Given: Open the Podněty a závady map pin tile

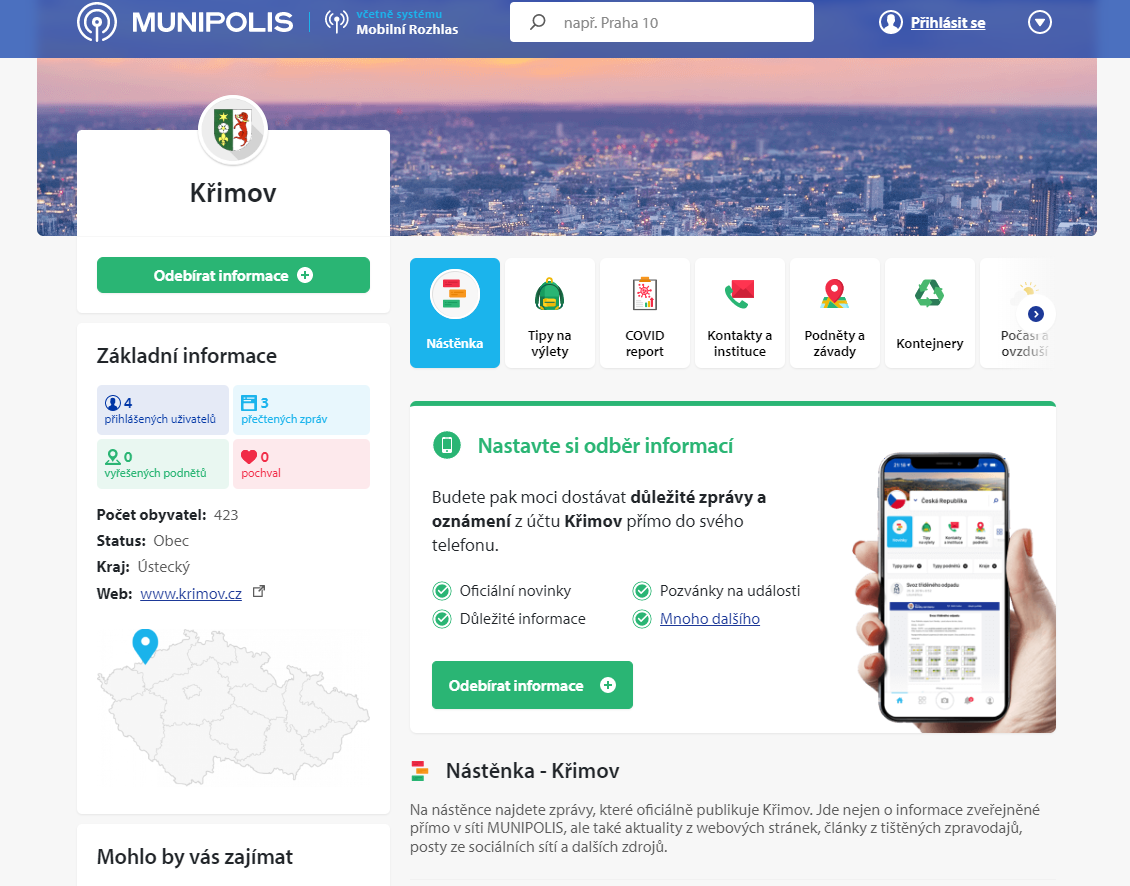Looking at the screenshot, I should 835,314.
